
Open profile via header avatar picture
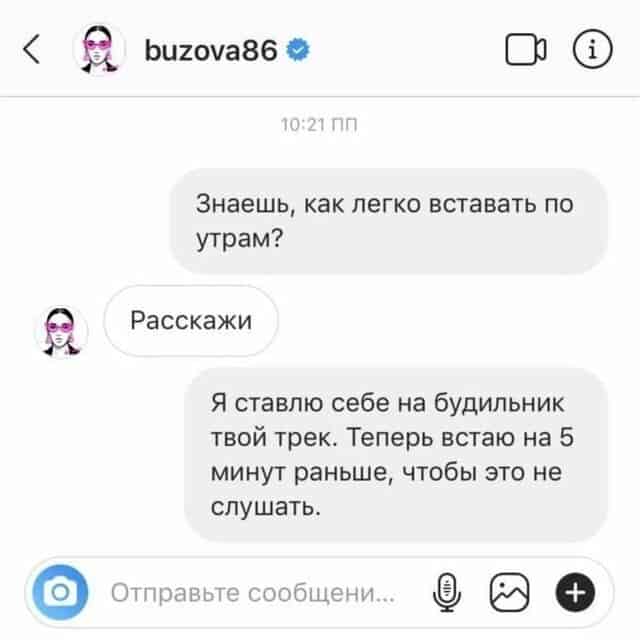click(98, 49)
